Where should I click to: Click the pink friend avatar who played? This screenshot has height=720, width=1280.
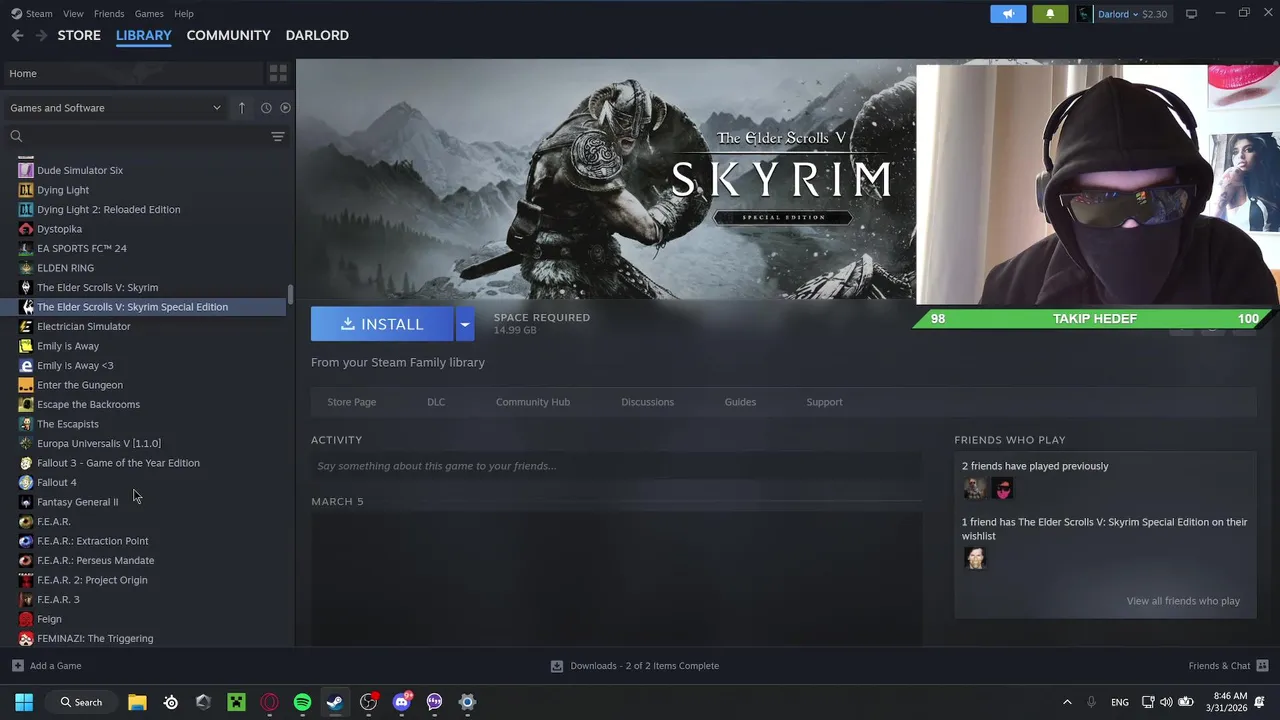coord(1002,488)
